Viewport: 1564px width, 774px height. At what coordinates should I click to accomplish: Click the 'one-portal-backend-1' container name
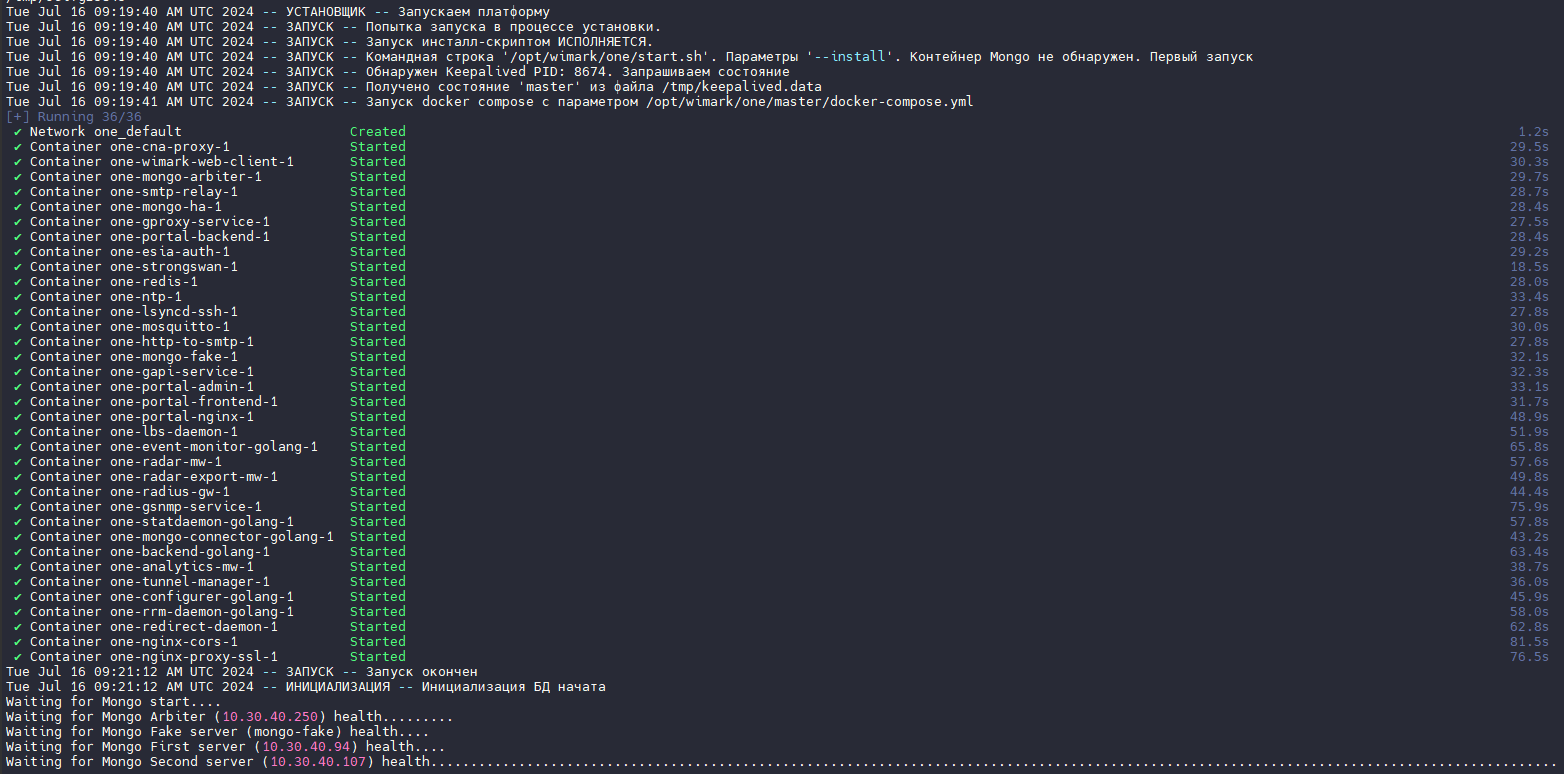coord(190,237)
